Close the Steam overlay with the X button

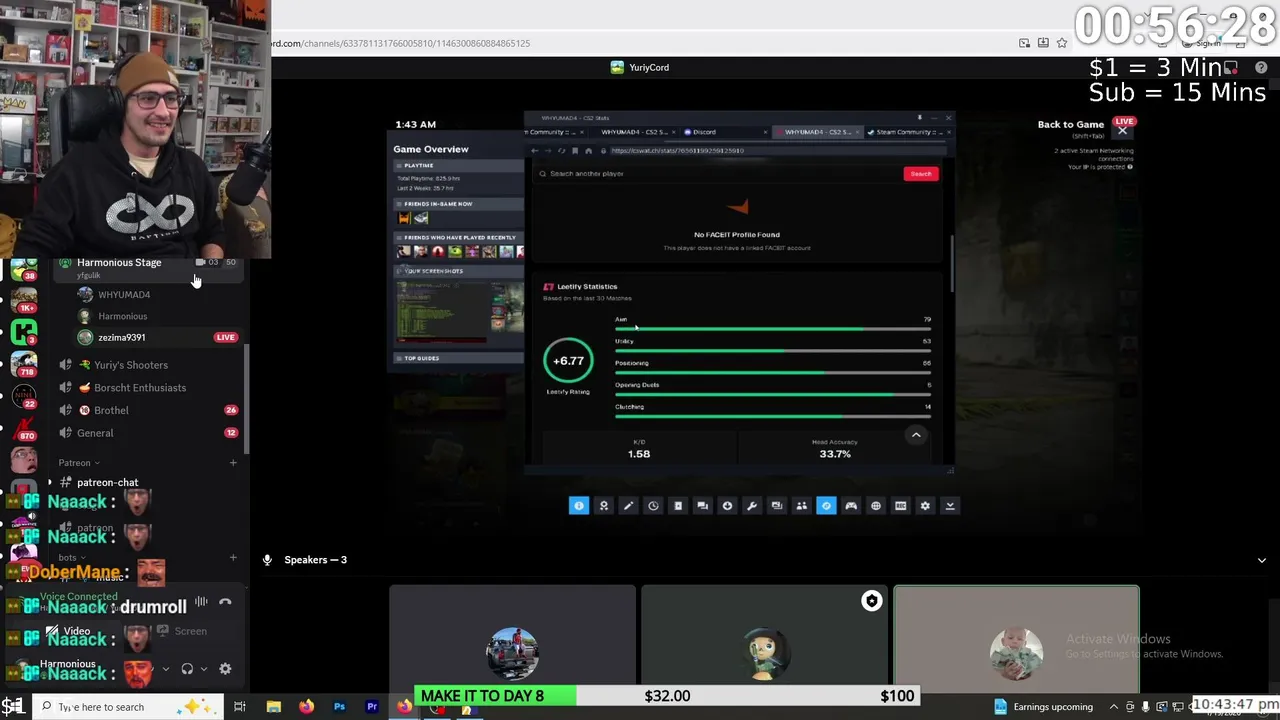click(1122, 131)
